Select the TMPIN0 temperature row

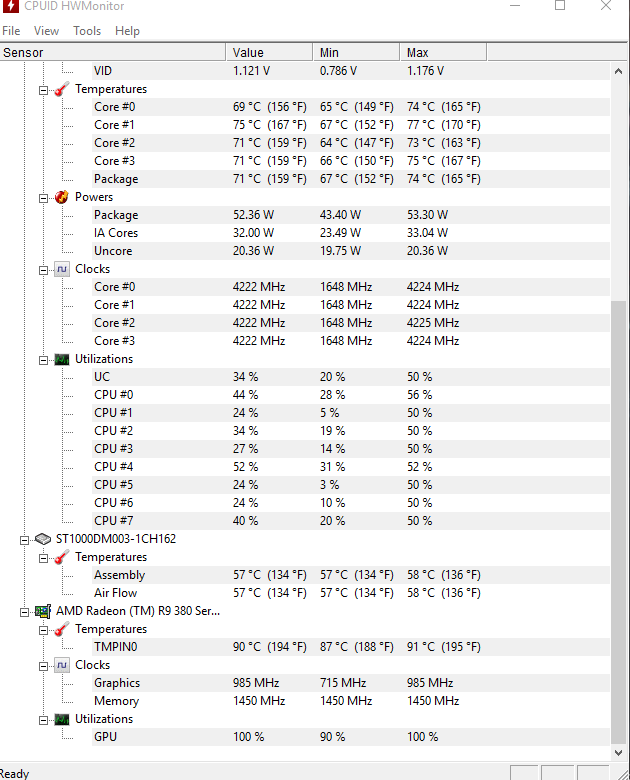305,647
